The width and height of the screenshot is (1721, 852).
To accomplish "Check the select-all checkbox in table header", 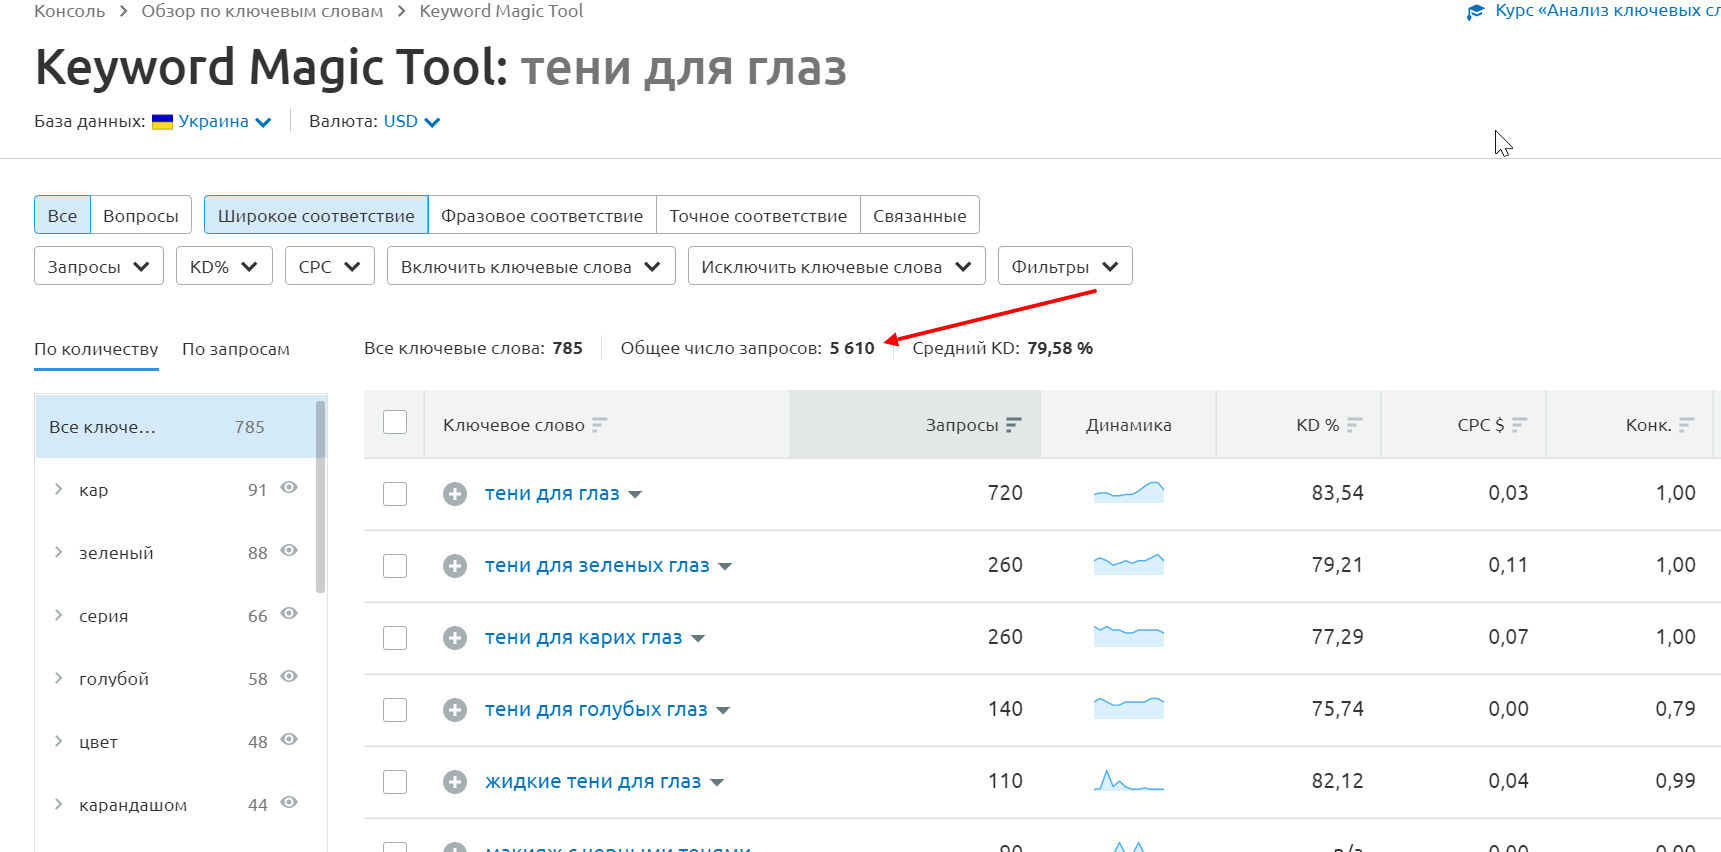I will click(395, 422).
